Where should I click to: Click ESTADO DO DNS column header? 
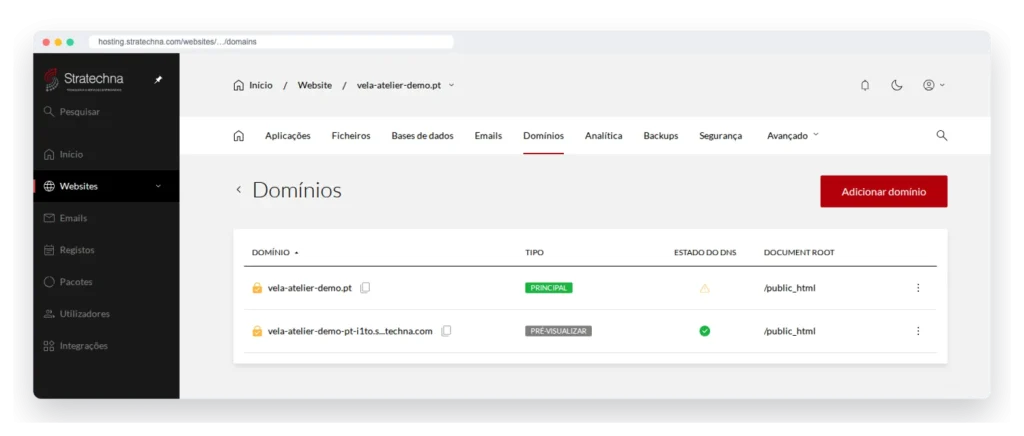point(705,253)
